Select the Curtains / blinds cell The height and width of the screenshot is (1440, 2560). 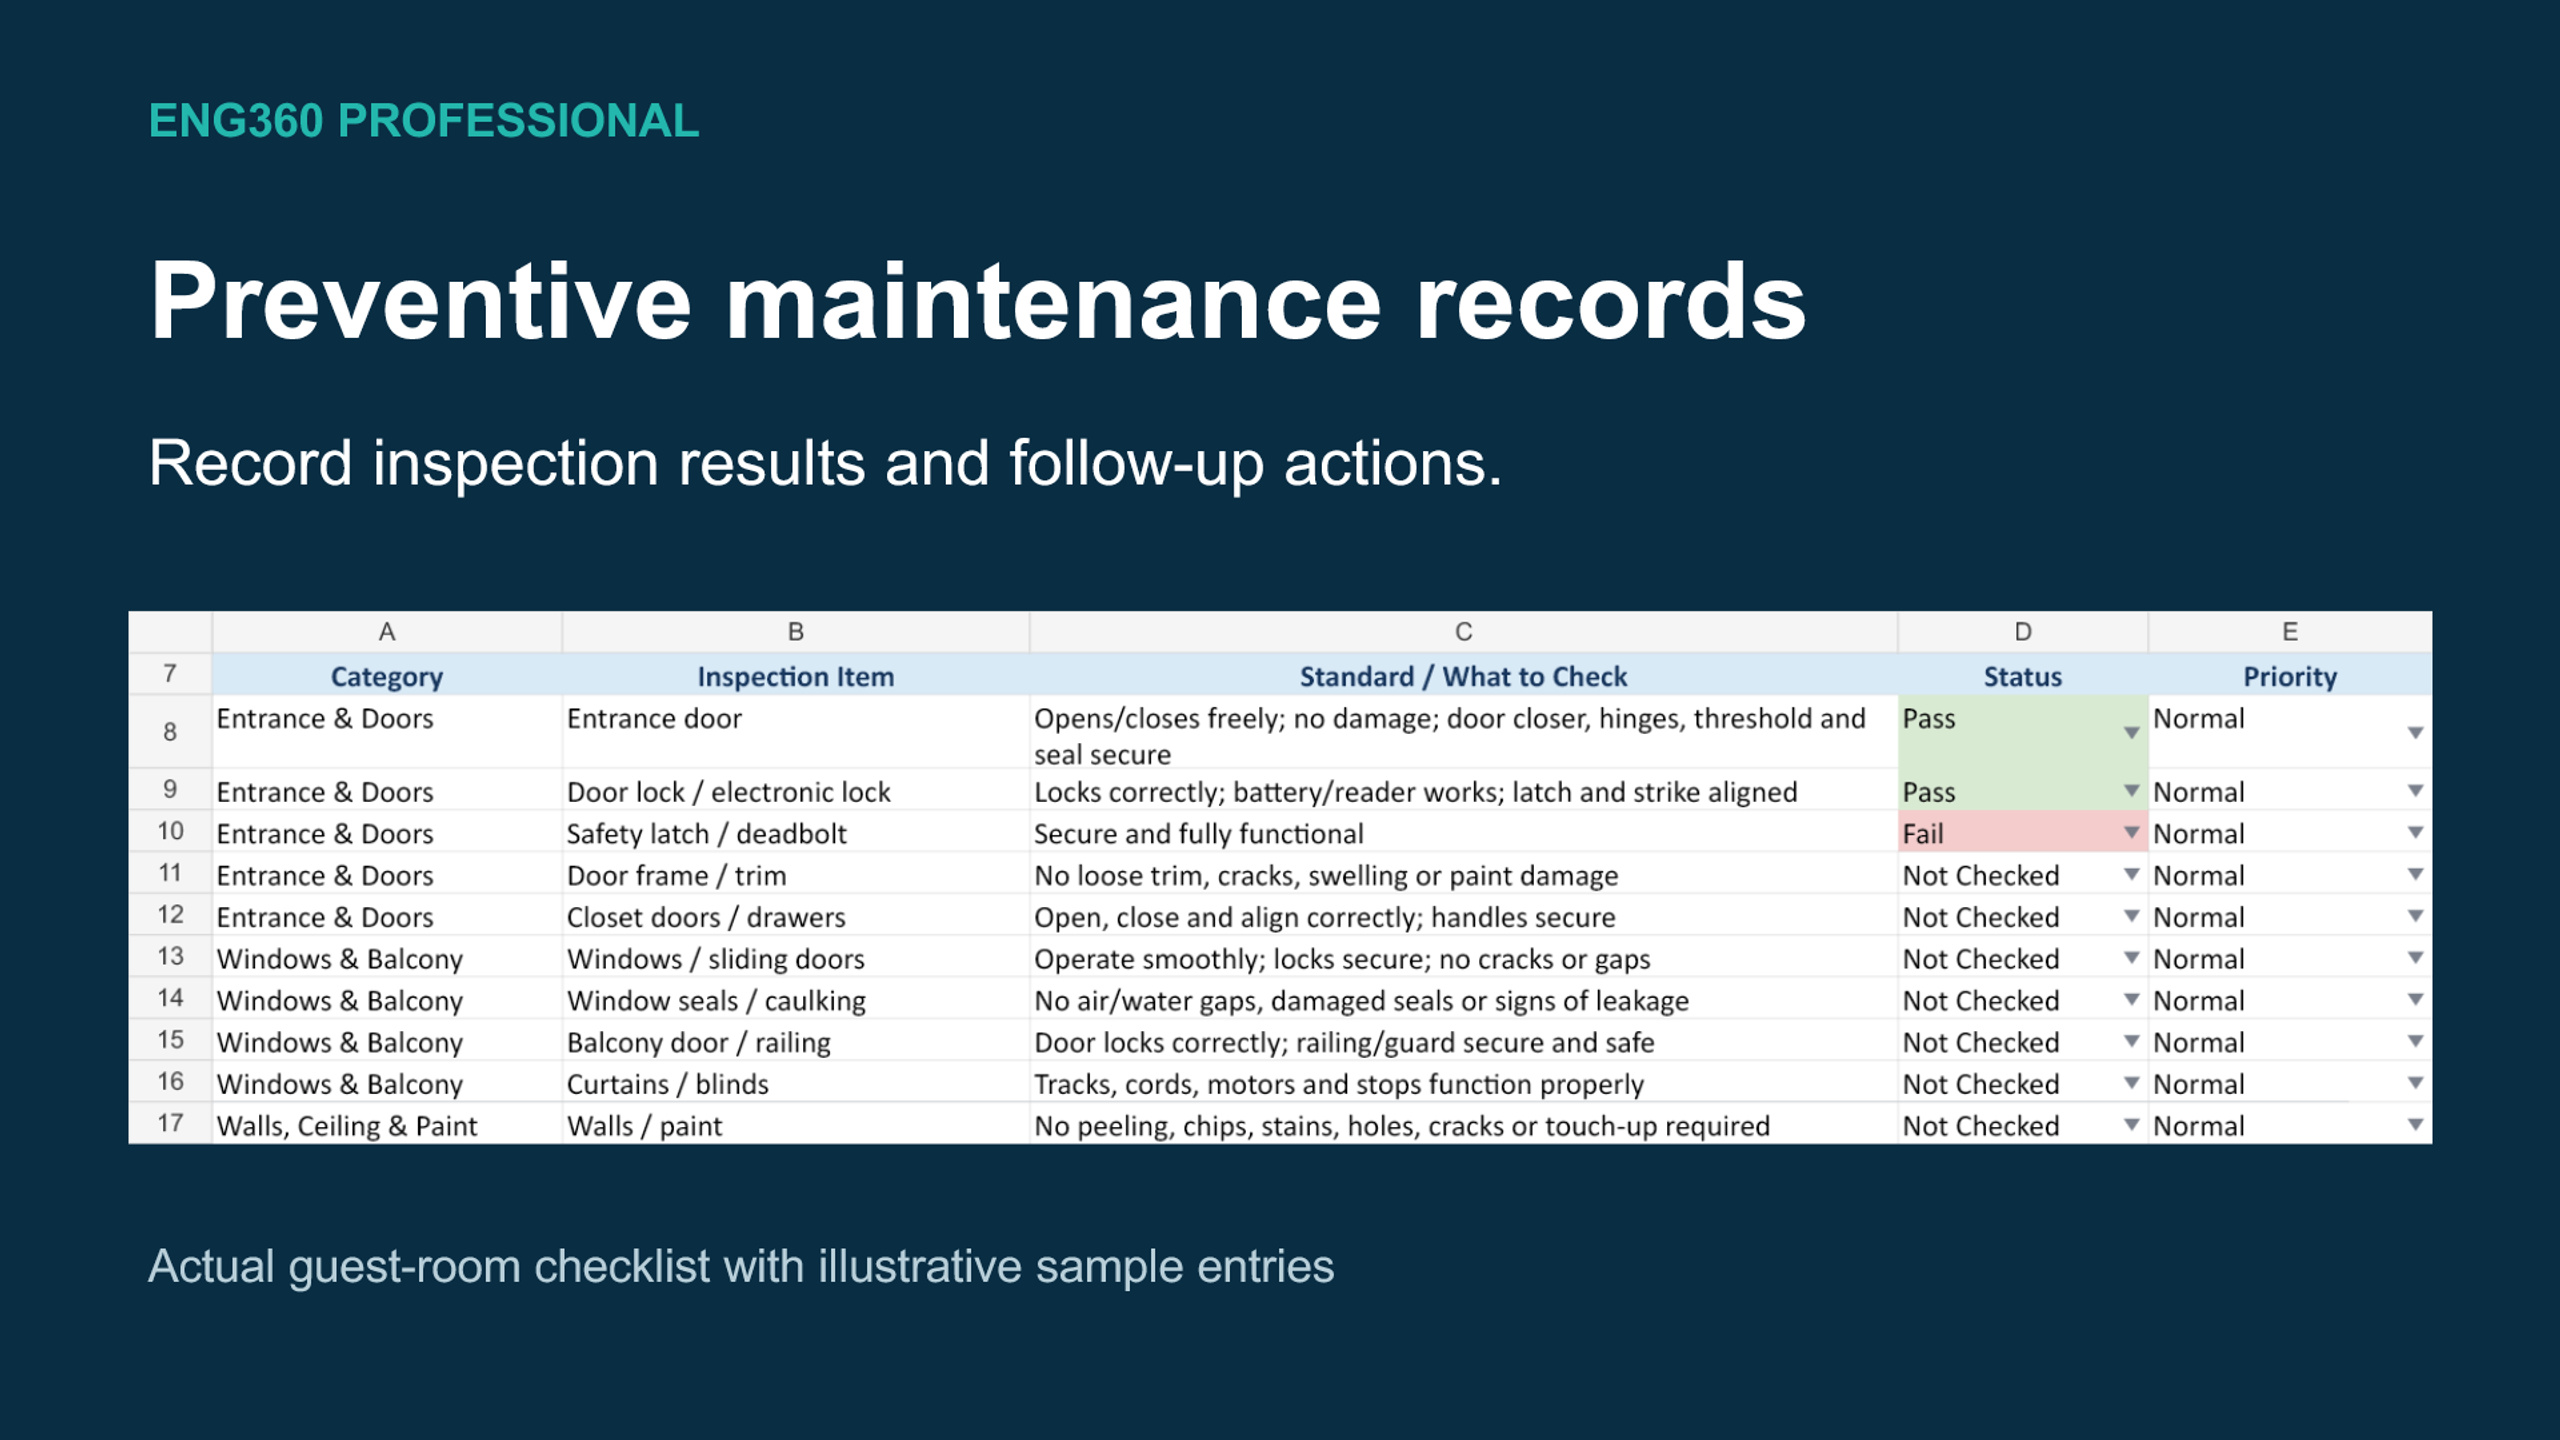(x=796, y=1082)
